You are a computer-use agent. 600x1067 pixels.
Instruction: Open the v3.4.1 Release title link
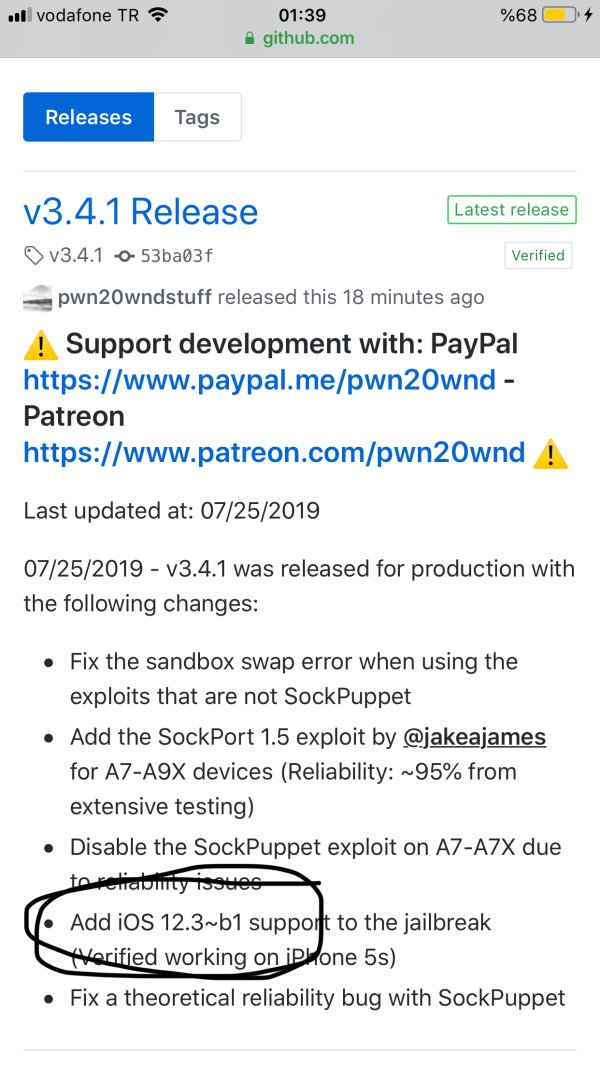pos(141,212)
